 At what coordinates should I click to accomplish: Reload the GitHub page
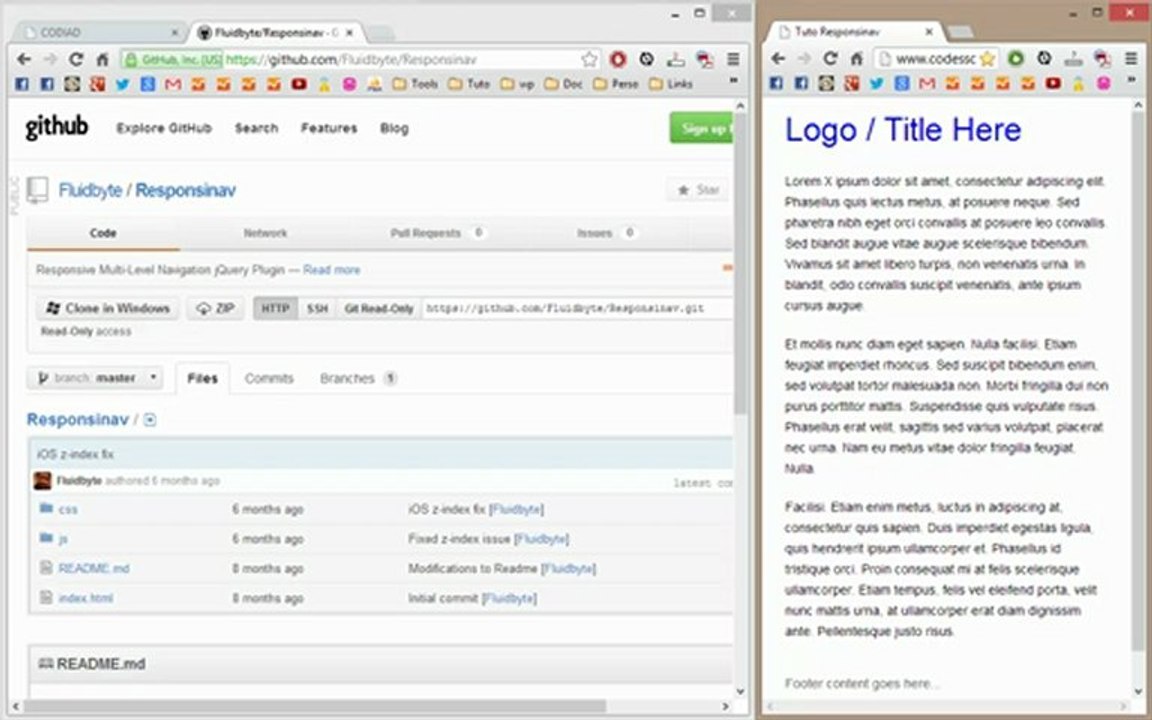coord(76,60)
